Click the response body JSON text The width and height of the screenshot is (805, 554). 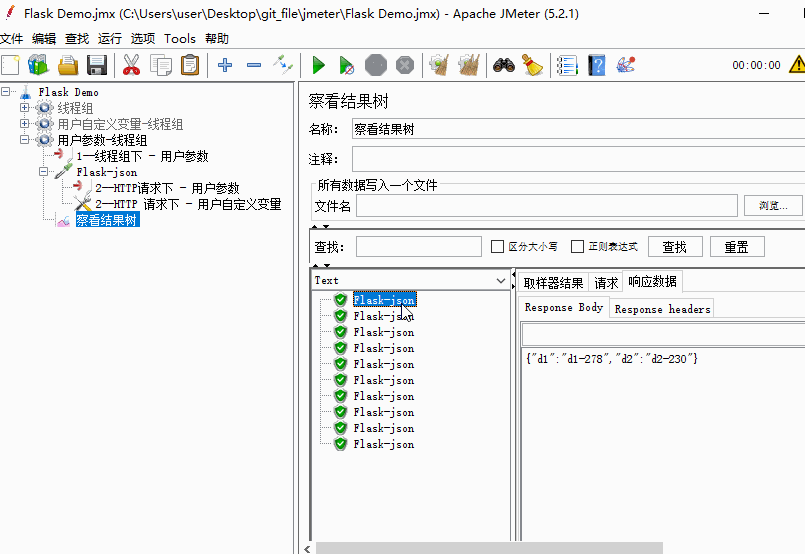[611, 358]
